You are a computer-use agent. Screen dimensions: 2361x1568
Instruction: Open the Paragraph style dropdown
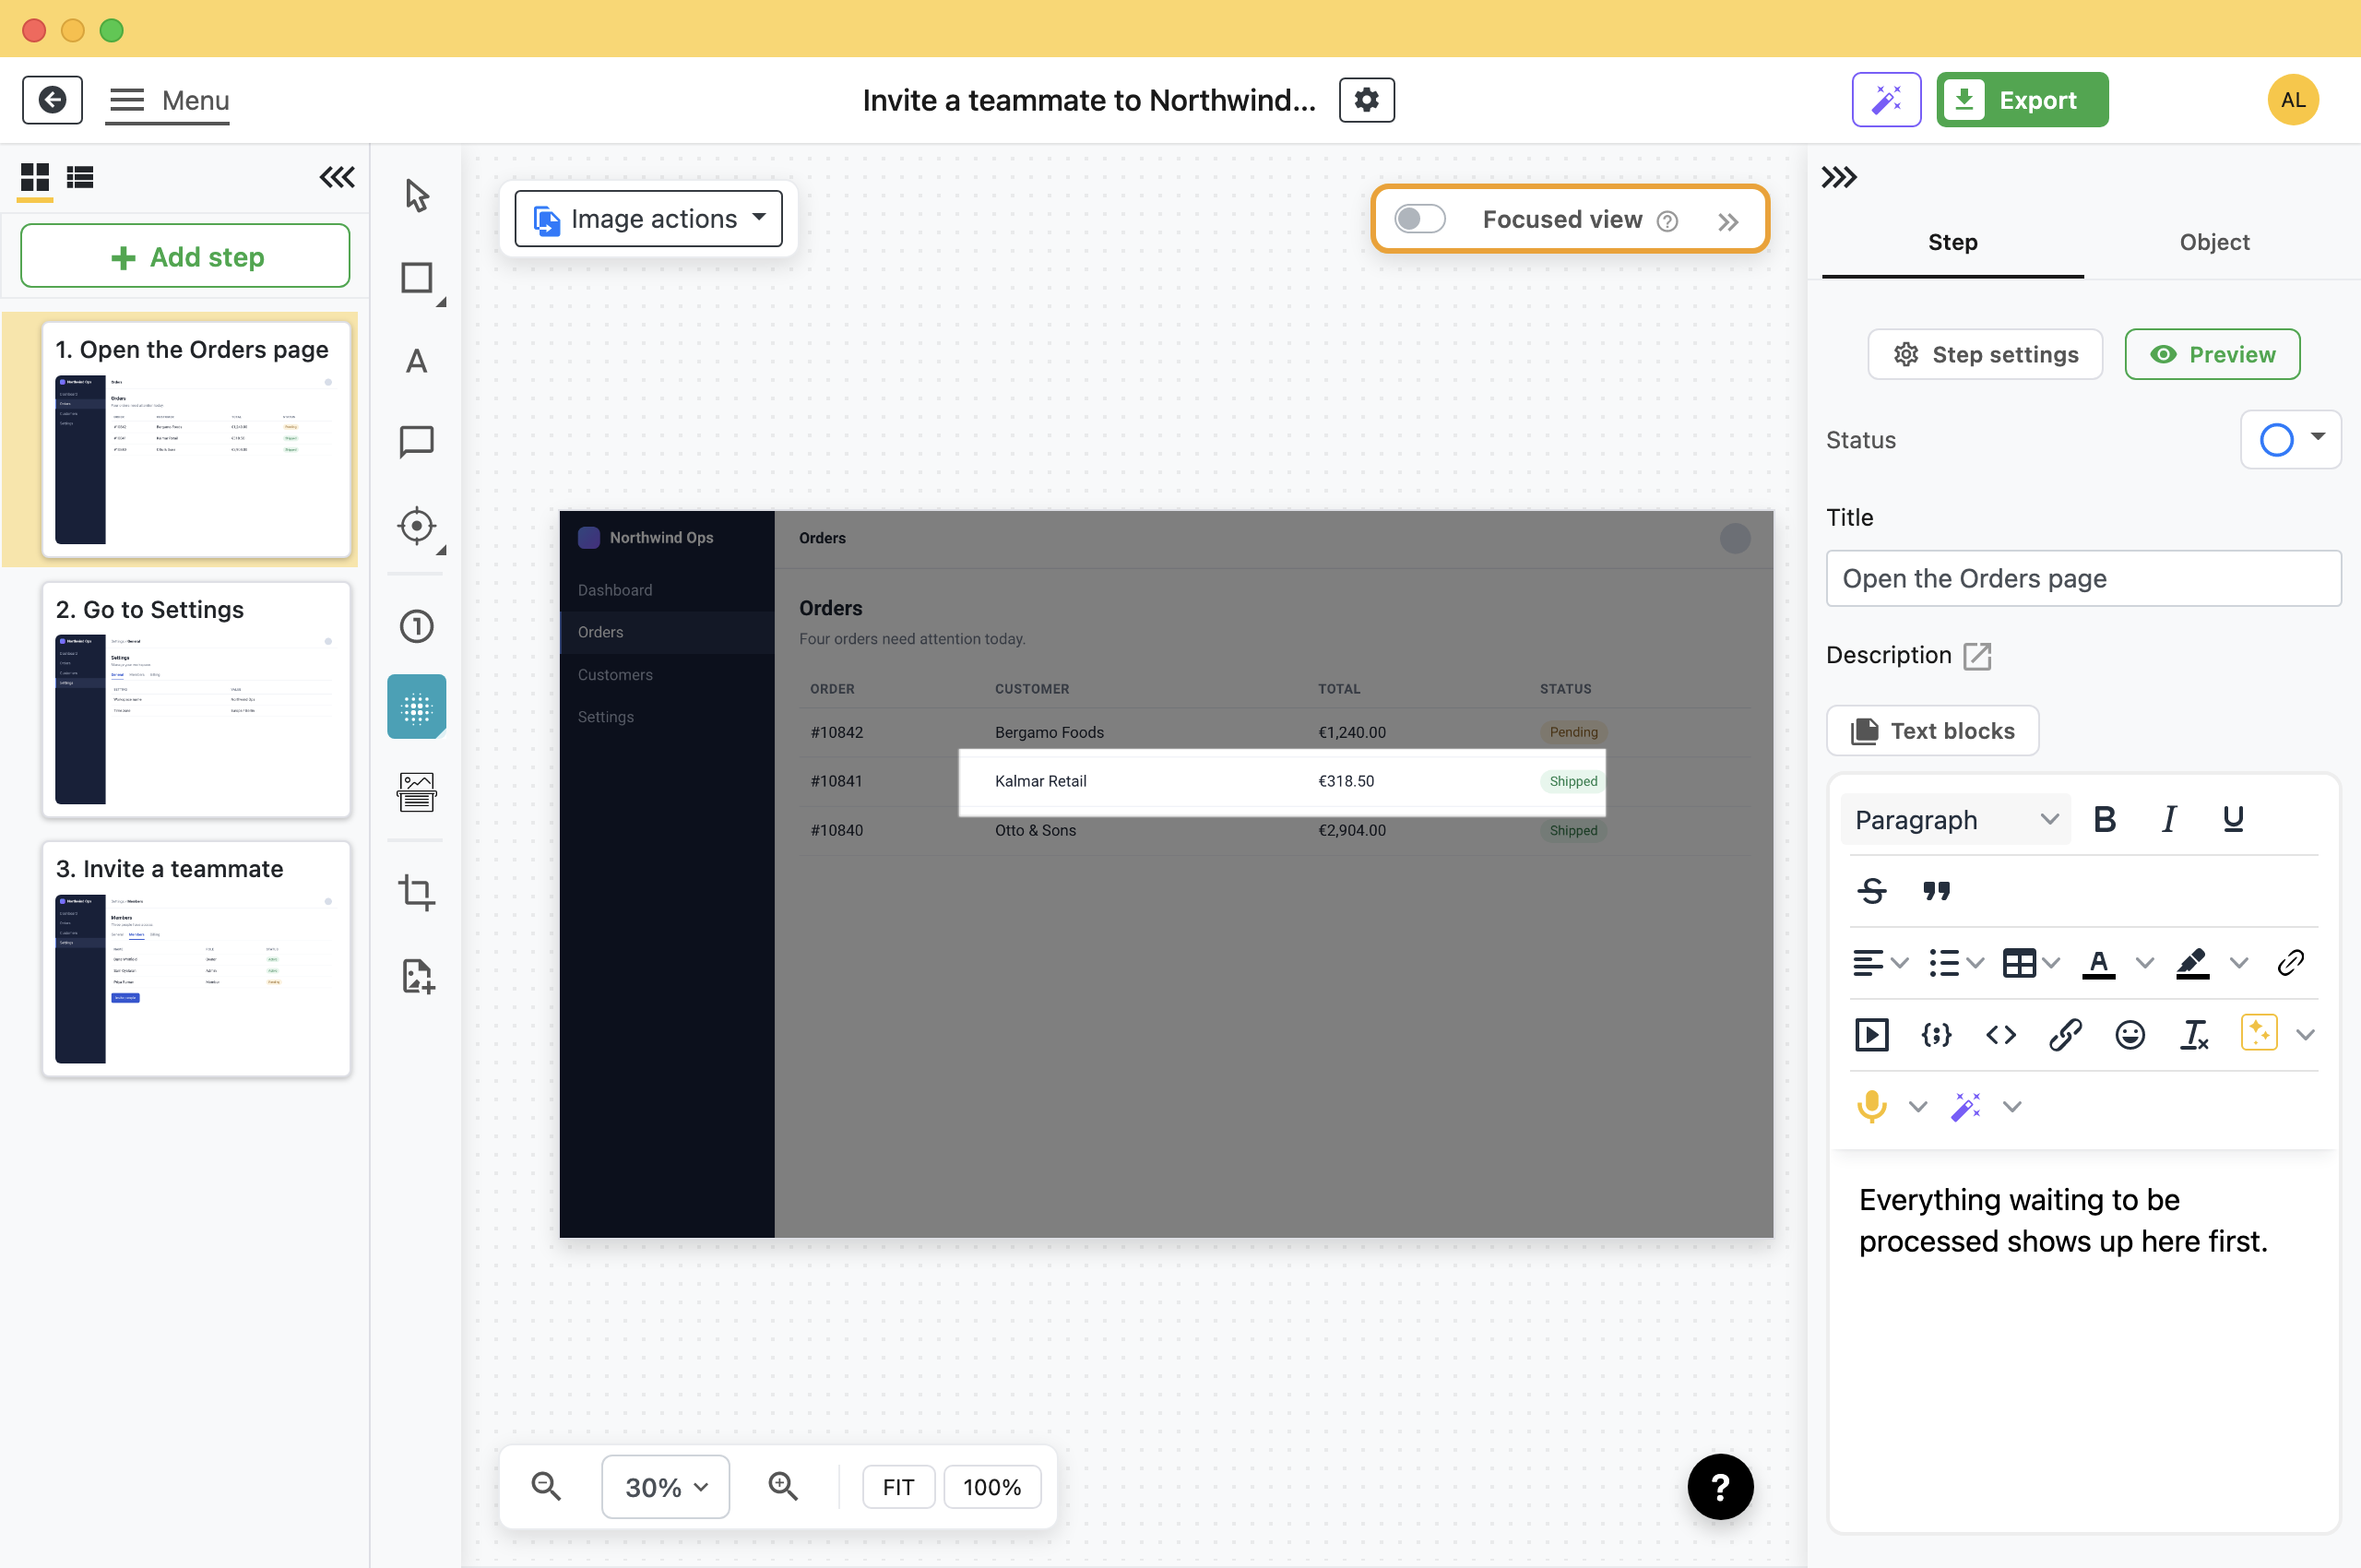point(1955,820)
